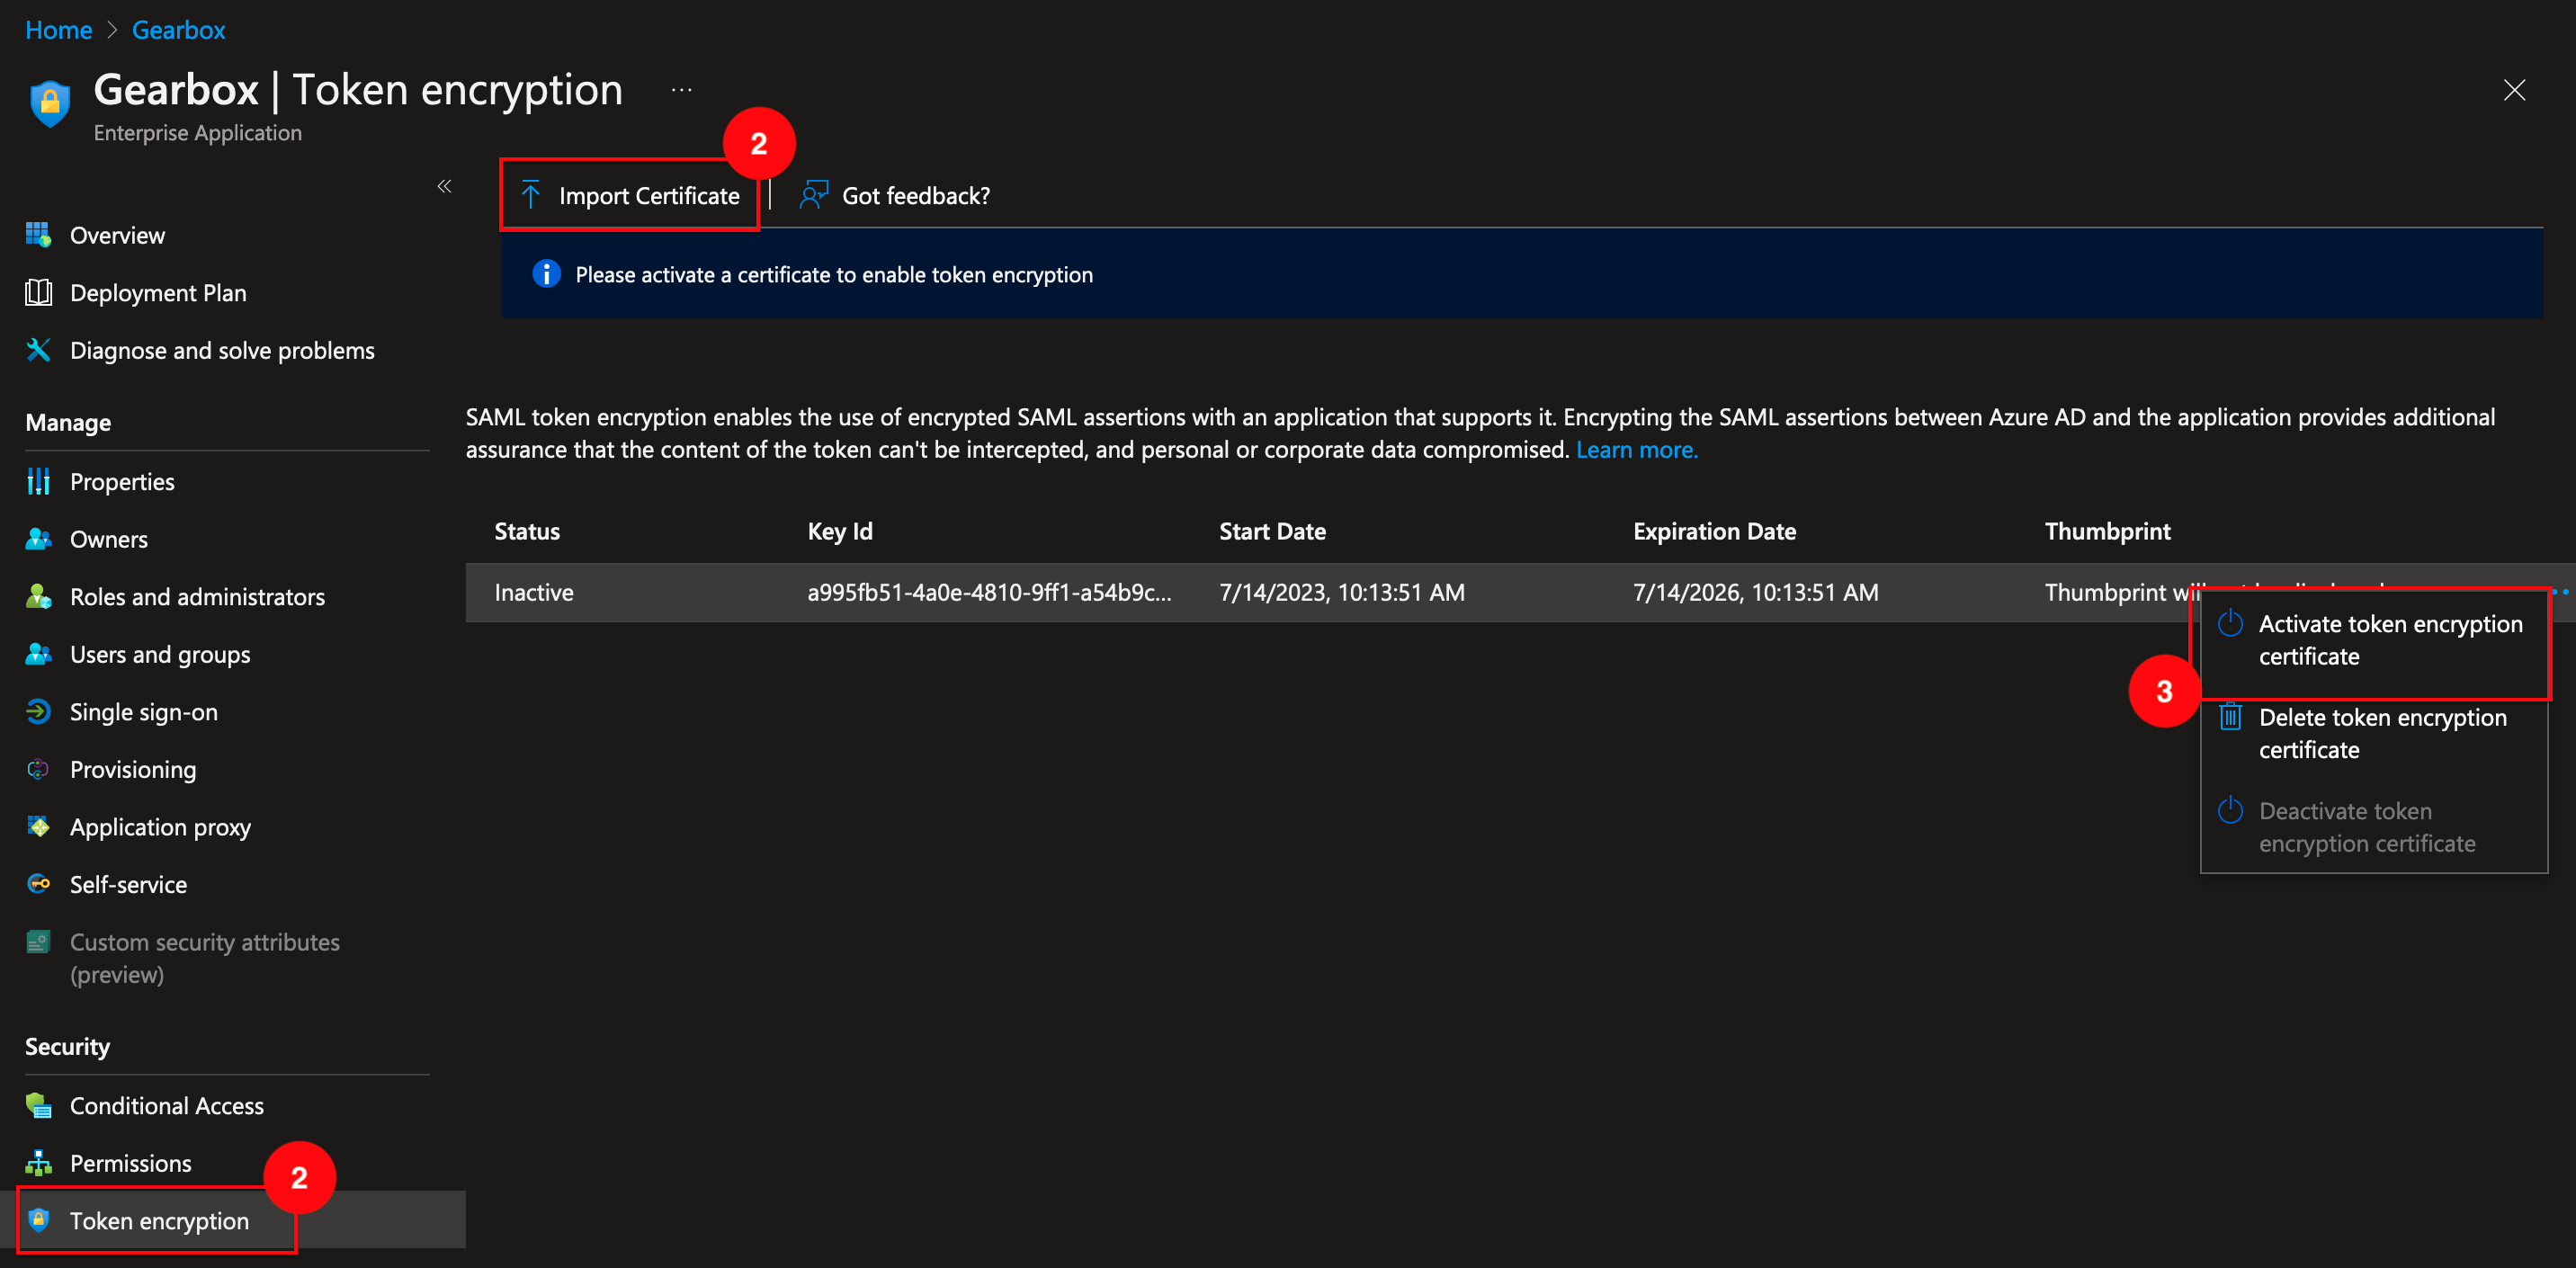Sort by Status column header
2576x1268 pixels.
click(527, 531)
